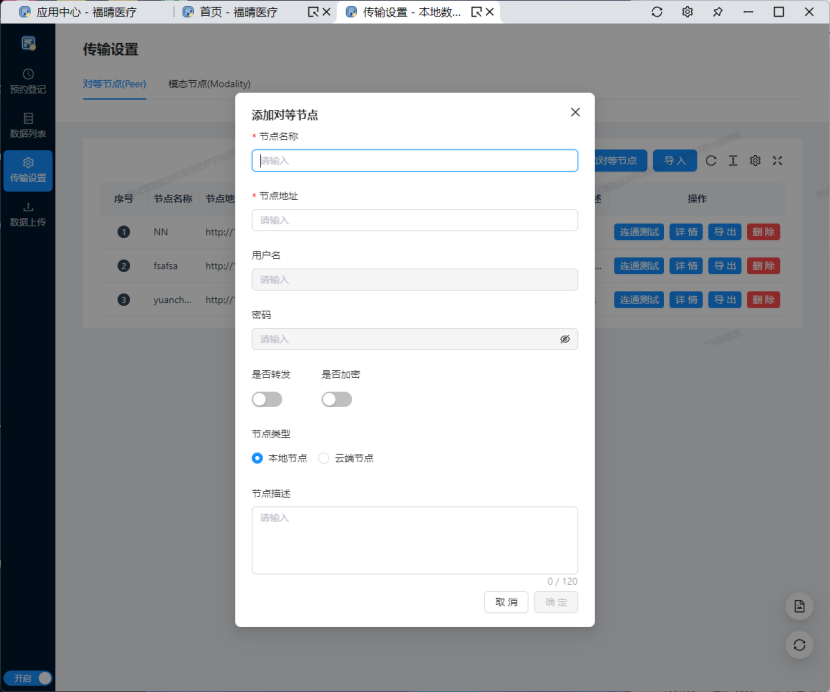The height and width of the screenshot is (692, 830).
Task: Click the 节点地址 input field
Action: pos(414,220)
